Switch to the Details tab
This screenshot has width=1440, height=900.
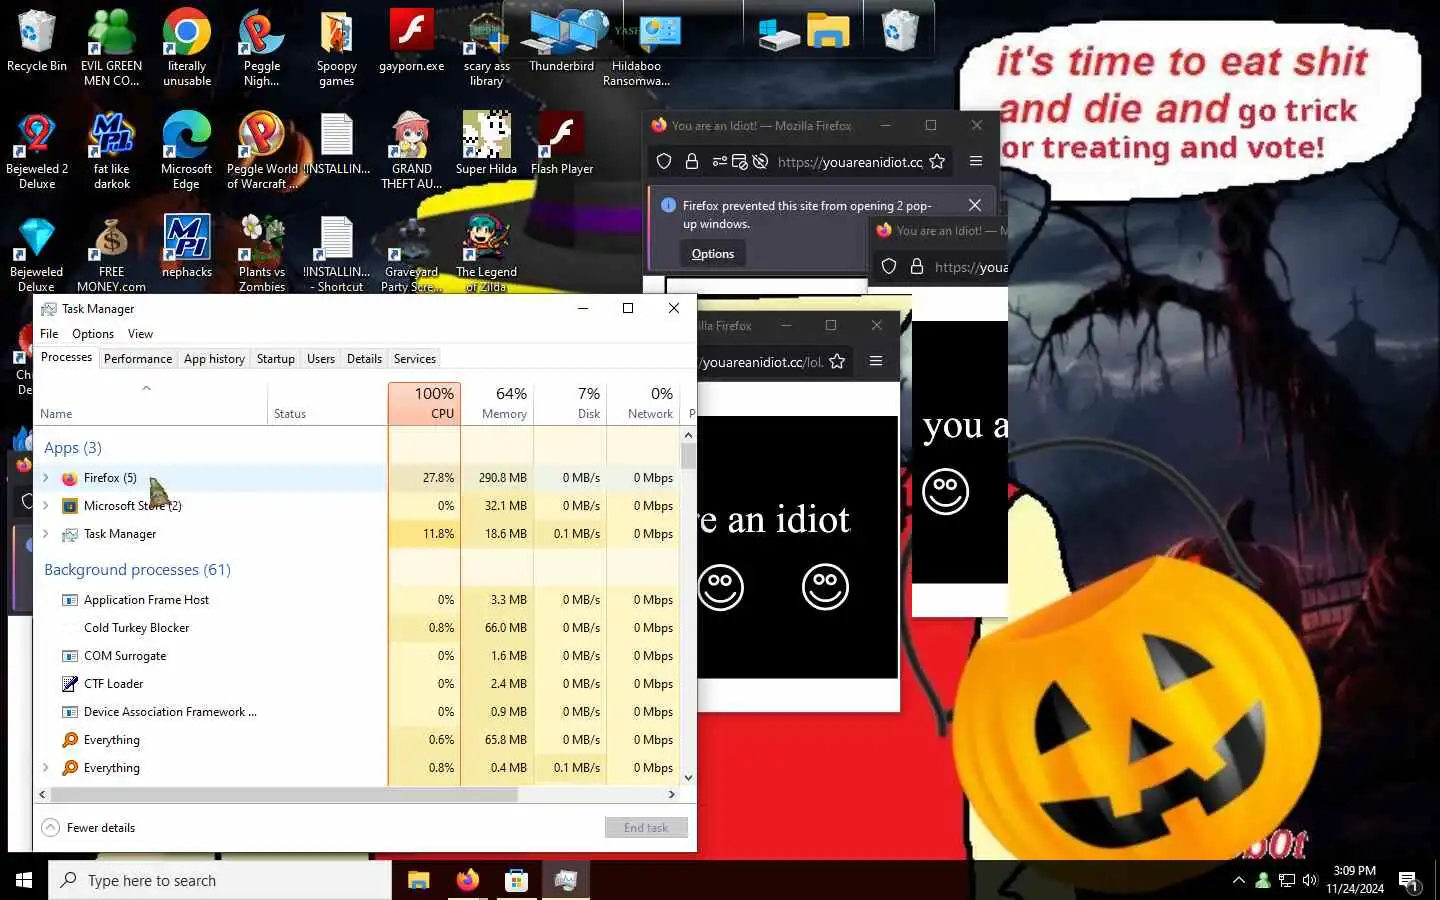[x=364, y=359]
